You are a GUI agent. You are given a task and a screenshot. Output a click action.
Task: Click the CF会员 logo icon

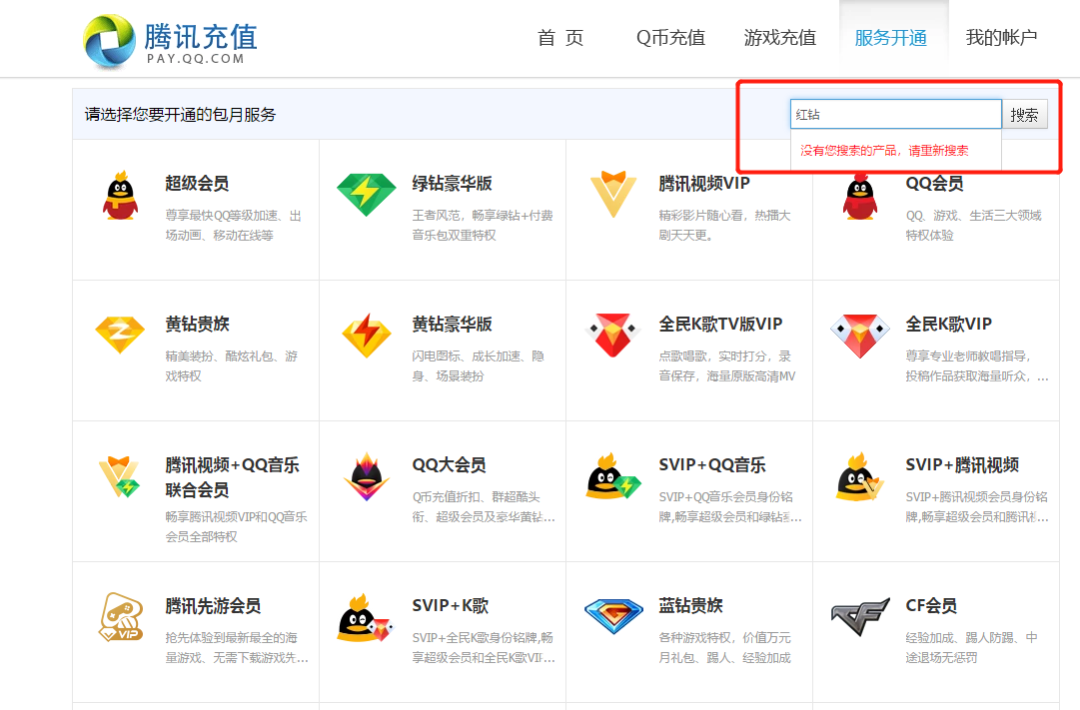[860, 617]
